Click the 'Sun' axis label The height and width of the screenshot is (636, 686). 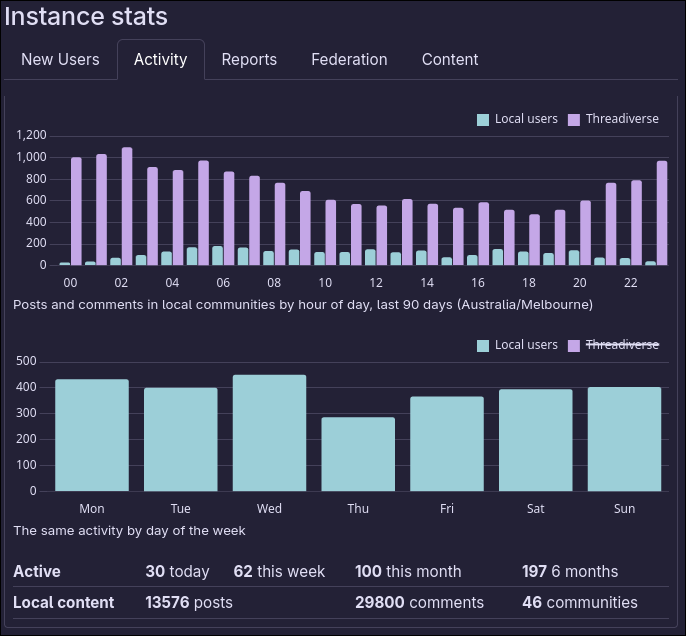tap(624, 509)
